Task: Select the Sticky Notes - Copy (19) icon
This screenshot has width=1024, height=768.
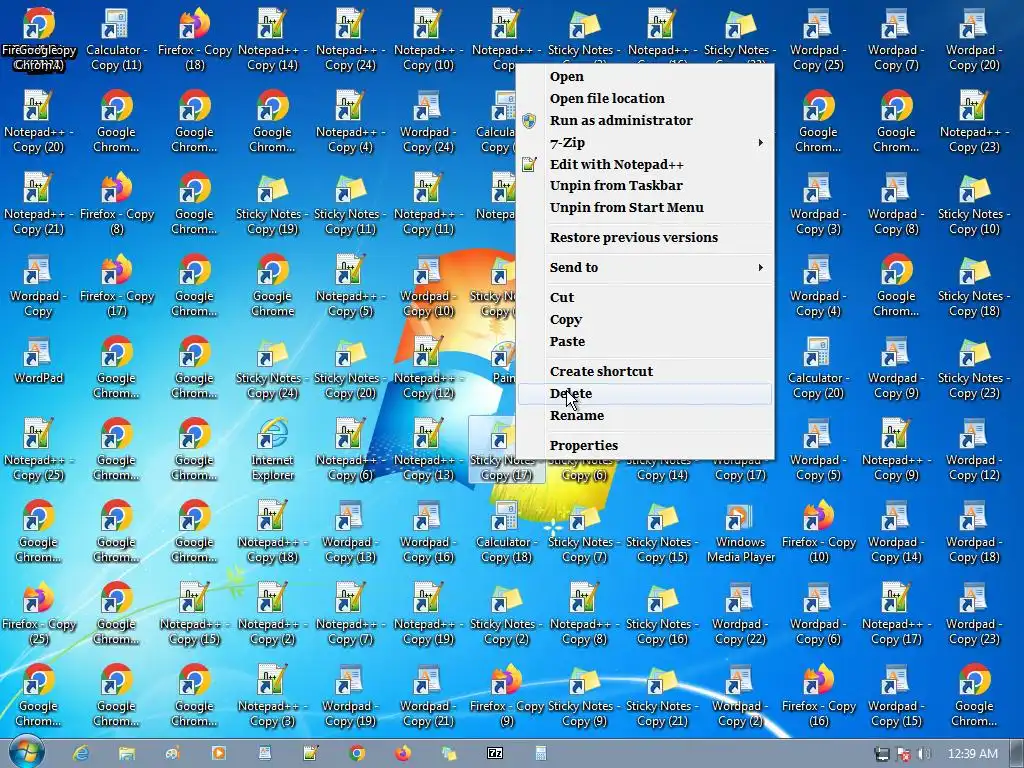Action: 272,203
